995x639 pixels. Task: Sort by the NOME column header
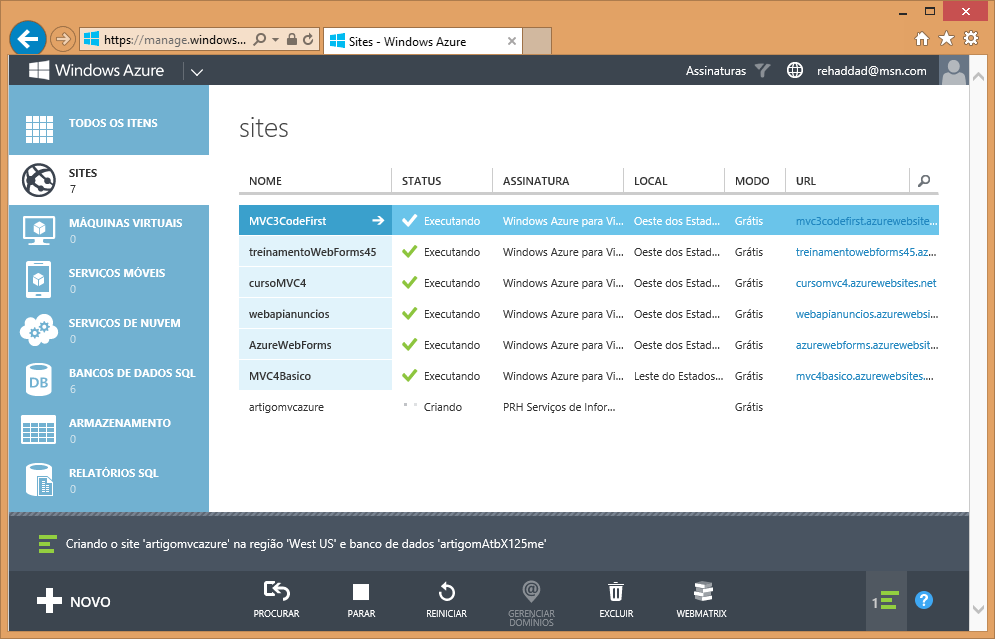click(265, 181)
